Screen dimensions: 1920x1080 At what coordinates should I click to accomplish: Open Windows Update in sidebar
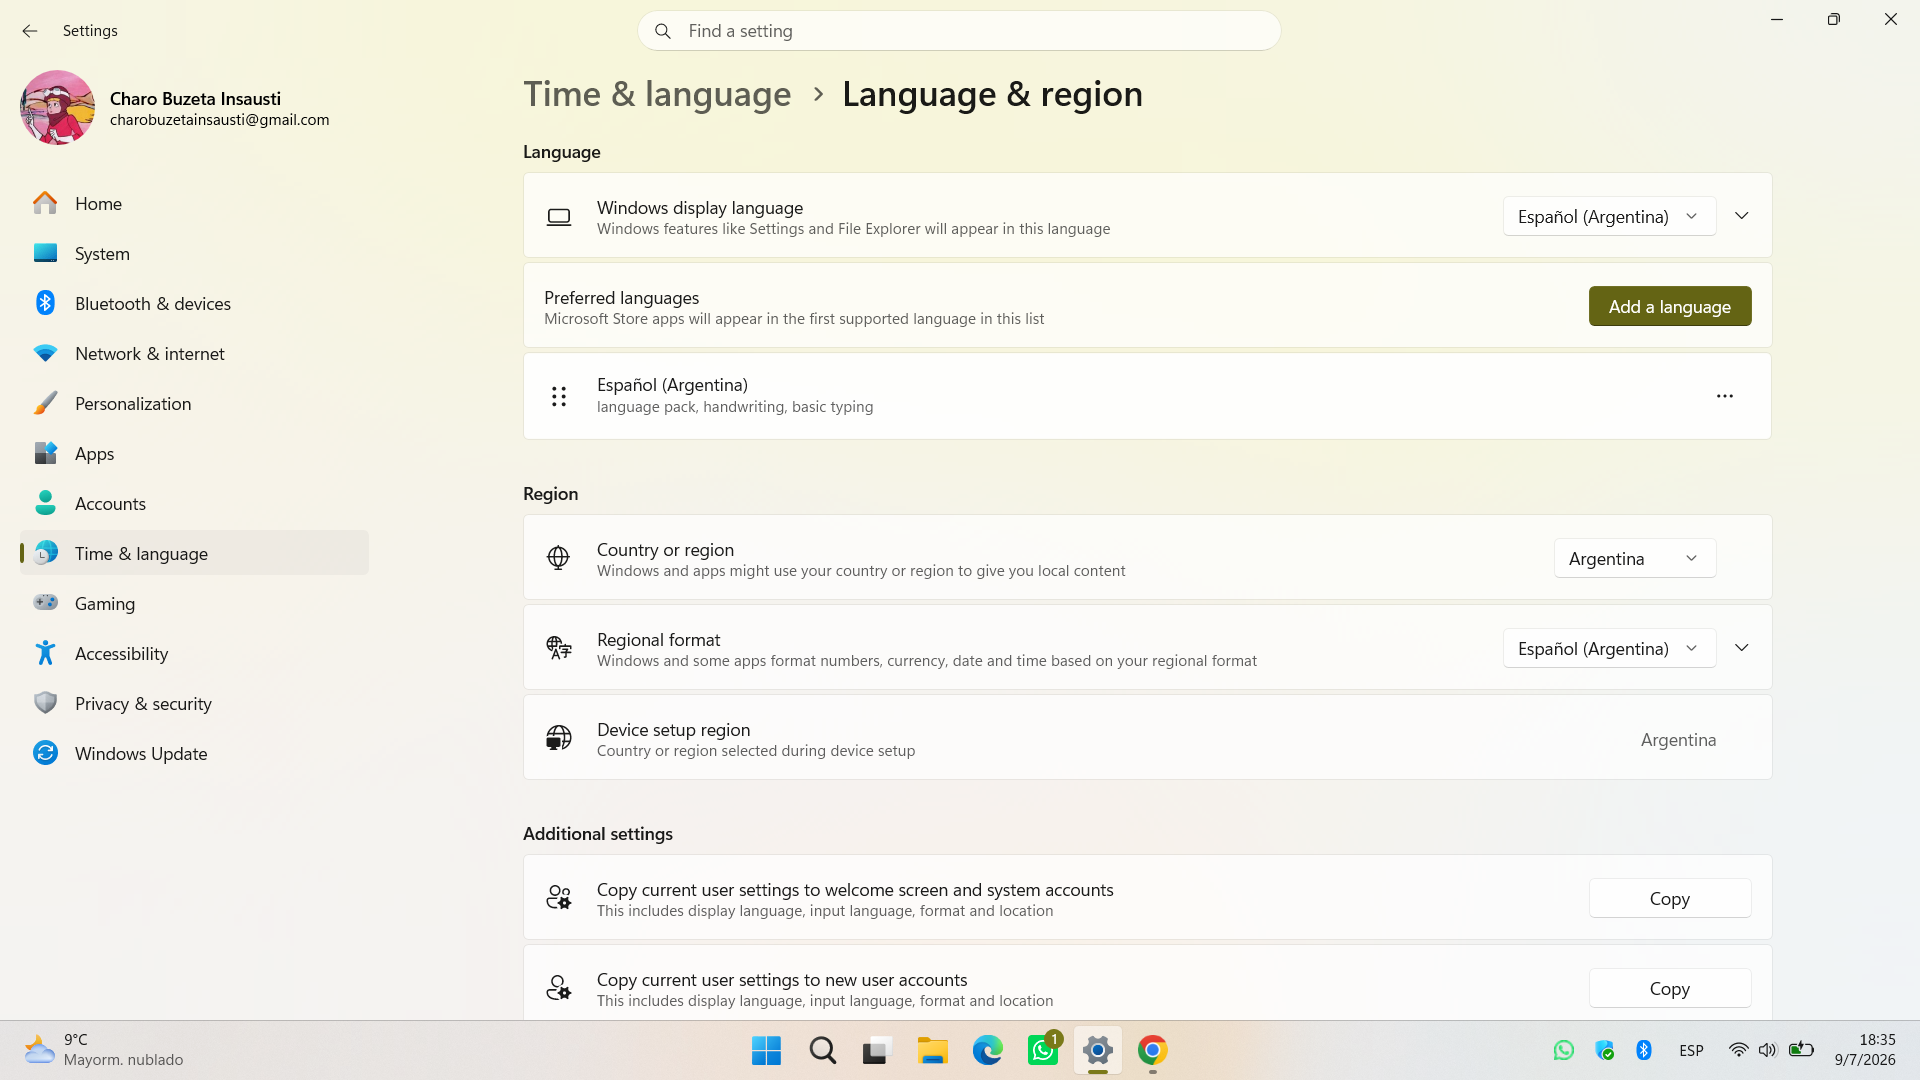click(194, 753)
